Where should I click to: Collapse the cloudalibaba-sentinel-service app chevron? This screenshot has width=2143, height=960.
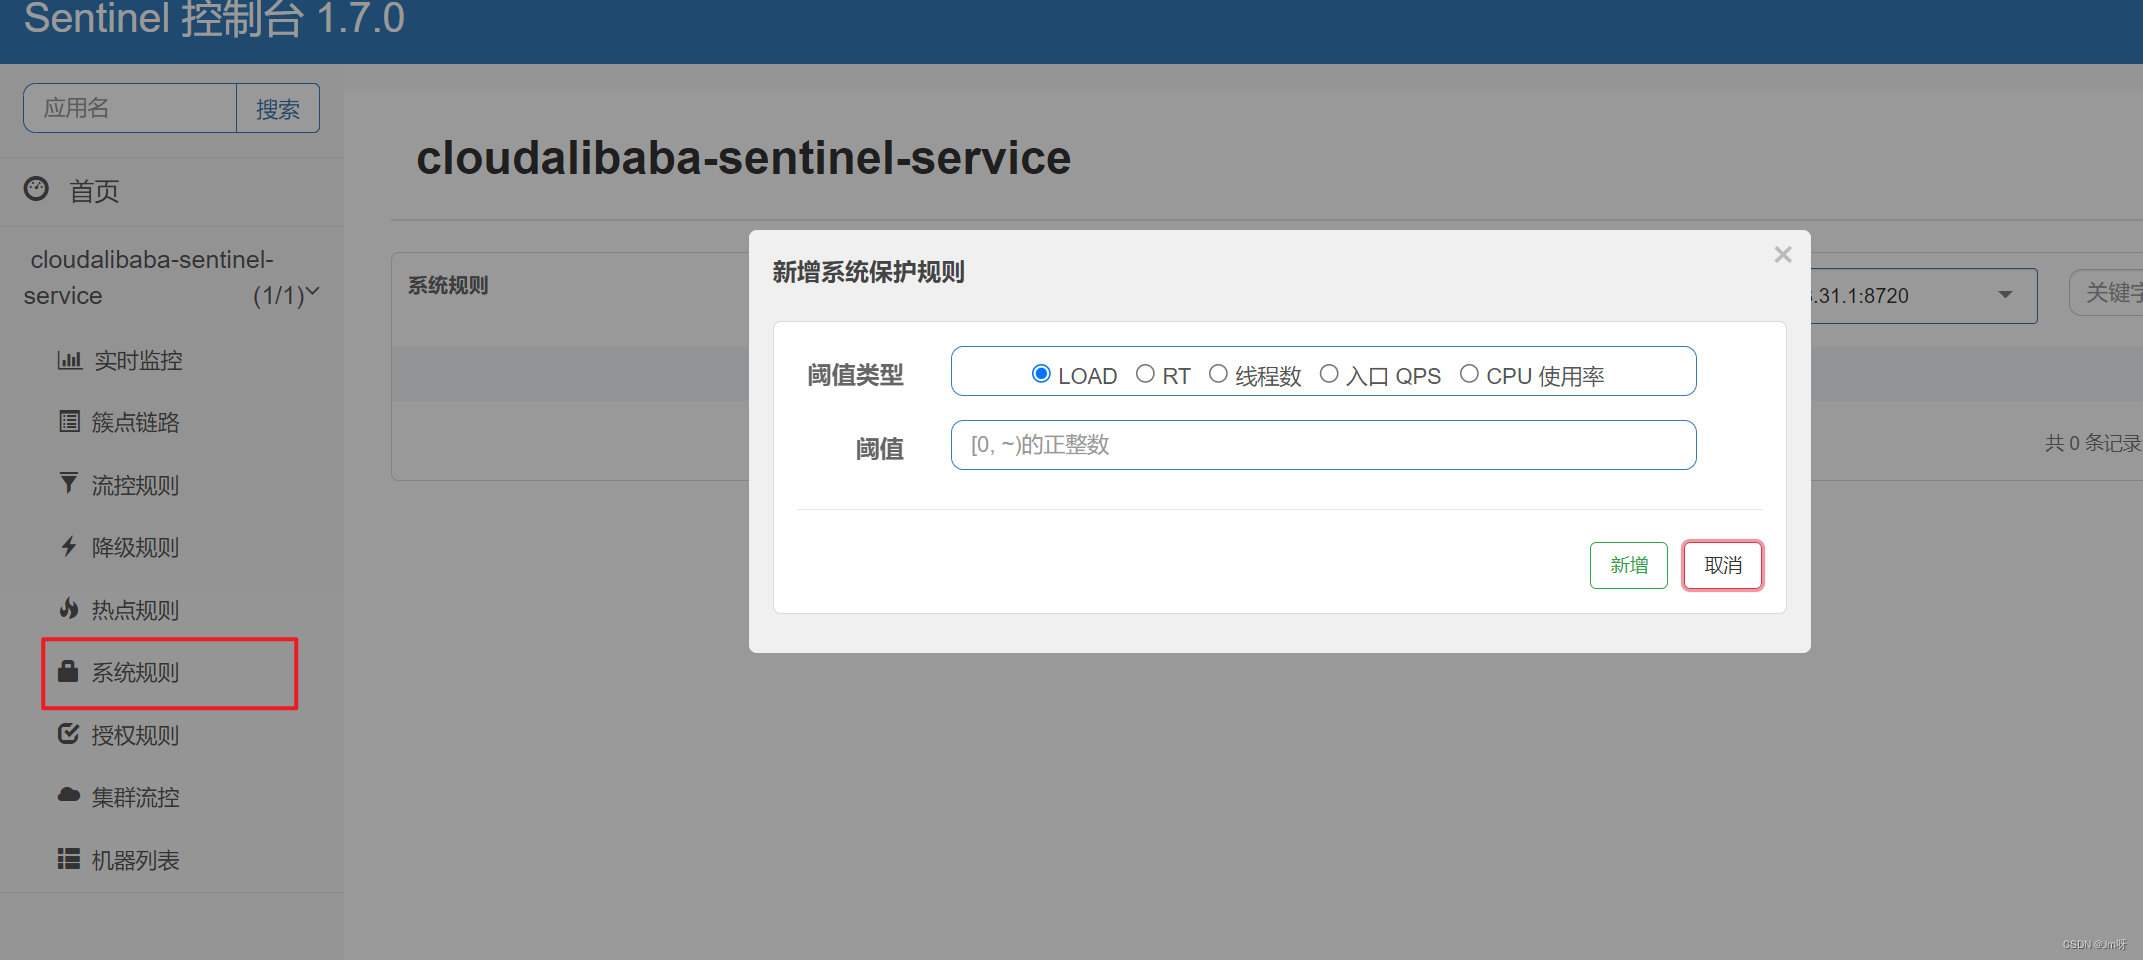[312, 292]
